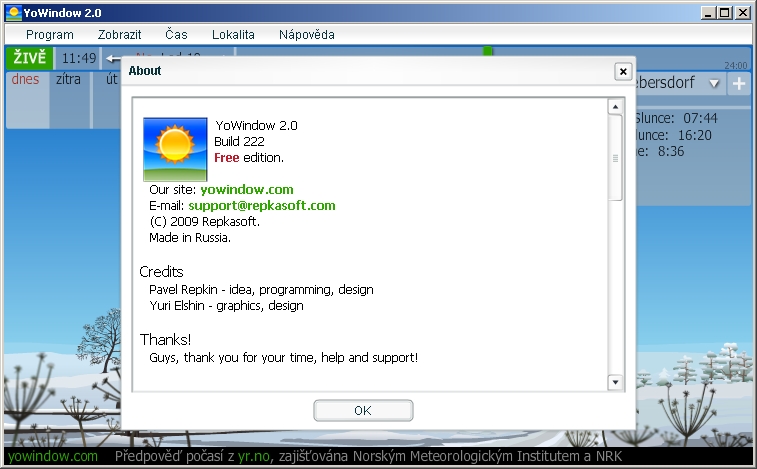The image size is (757, 469).
Task: Select the út day tab
Action: point(112,79)
